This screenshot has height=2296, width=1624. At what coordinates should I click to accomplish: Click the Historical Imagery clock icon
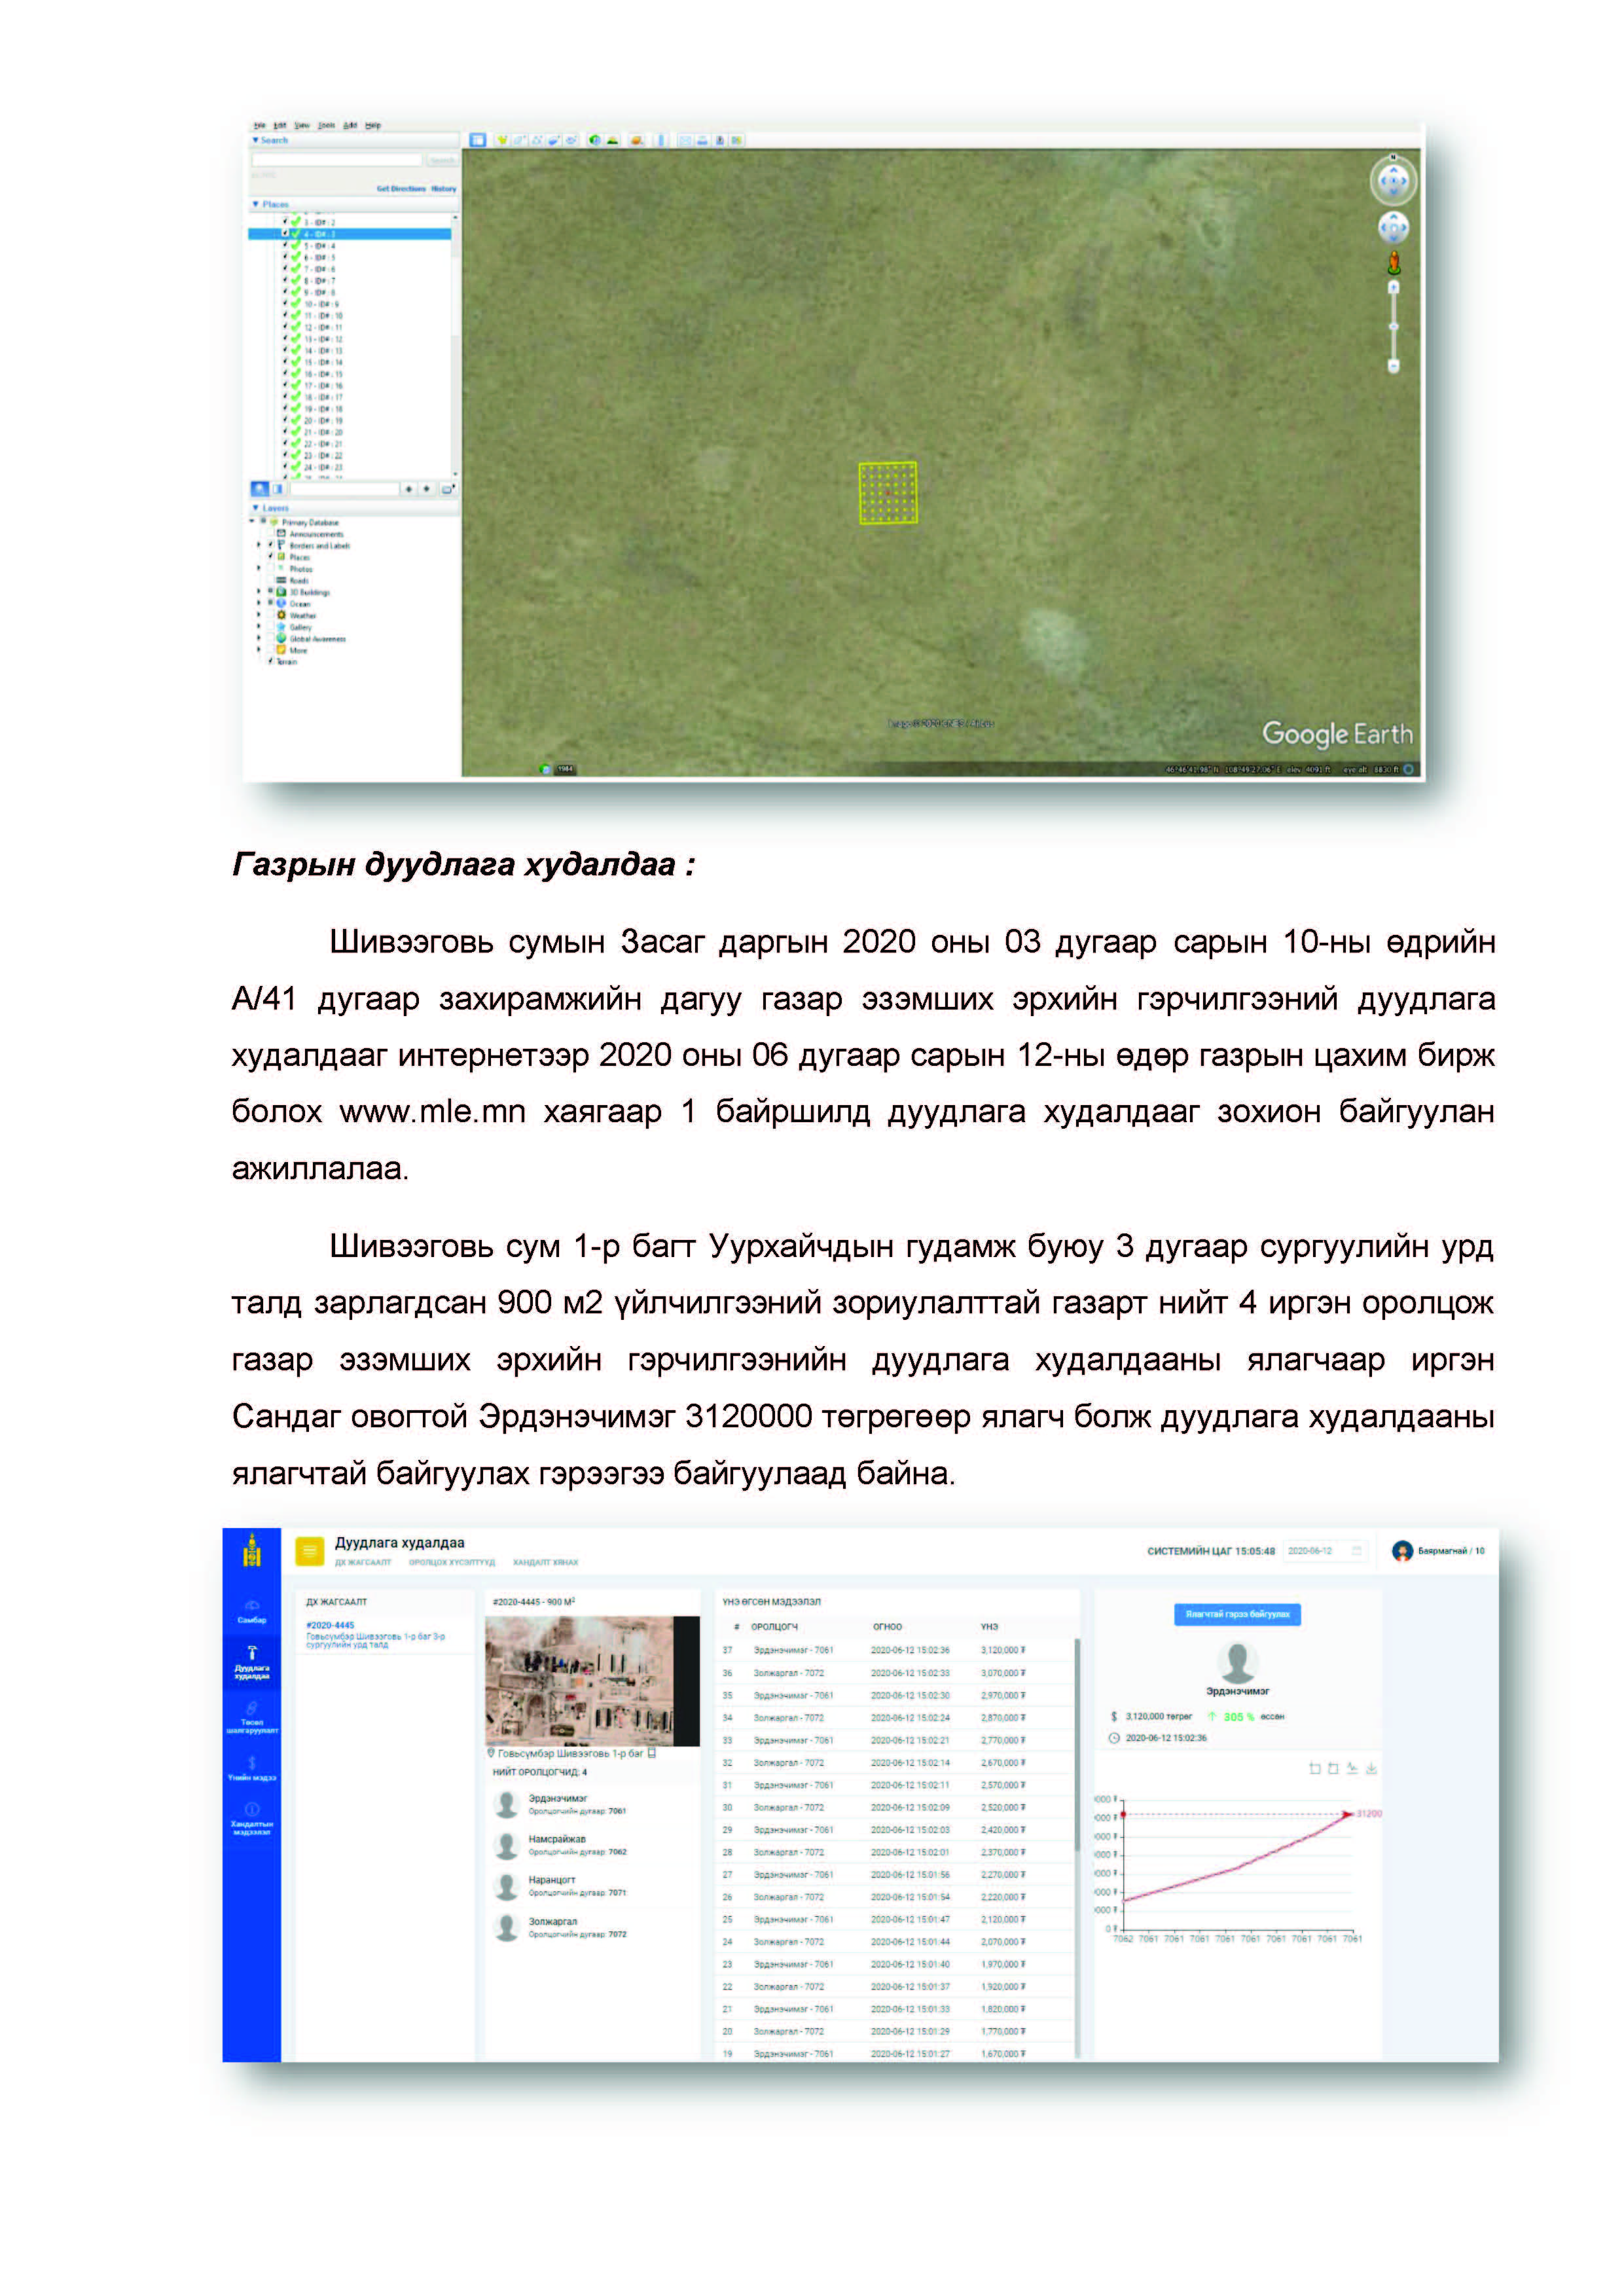[595, 140]
